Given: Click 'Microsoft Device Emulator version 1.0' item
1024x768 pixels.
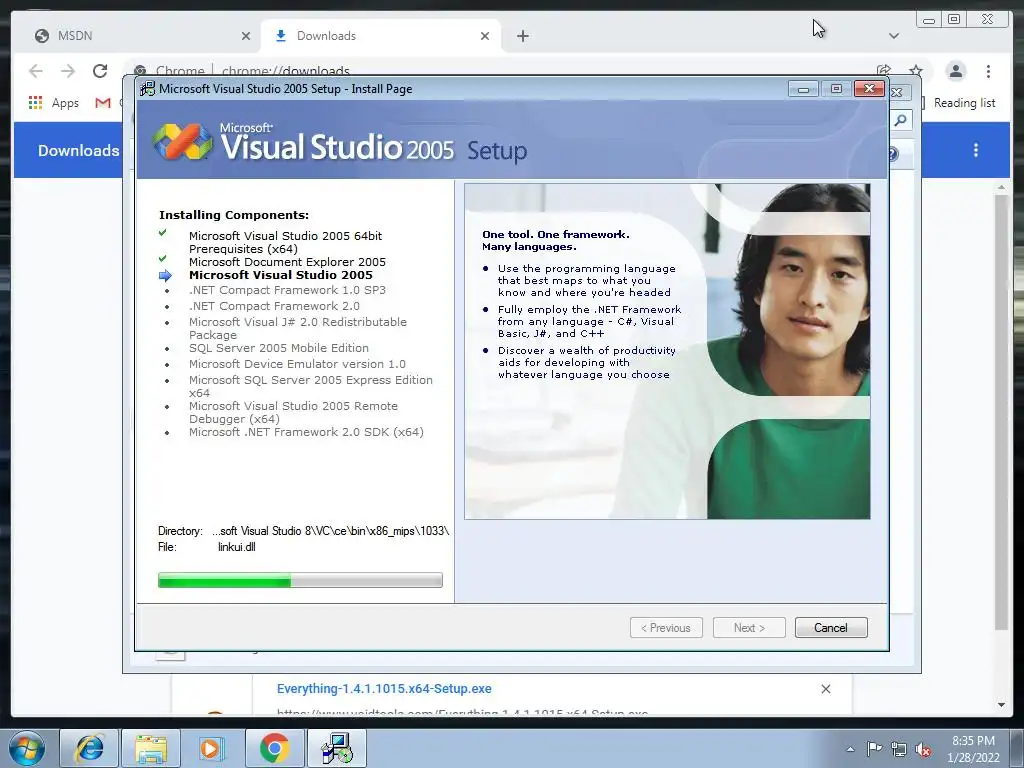Looking at the screenshot, I should (x=297, y=364).
